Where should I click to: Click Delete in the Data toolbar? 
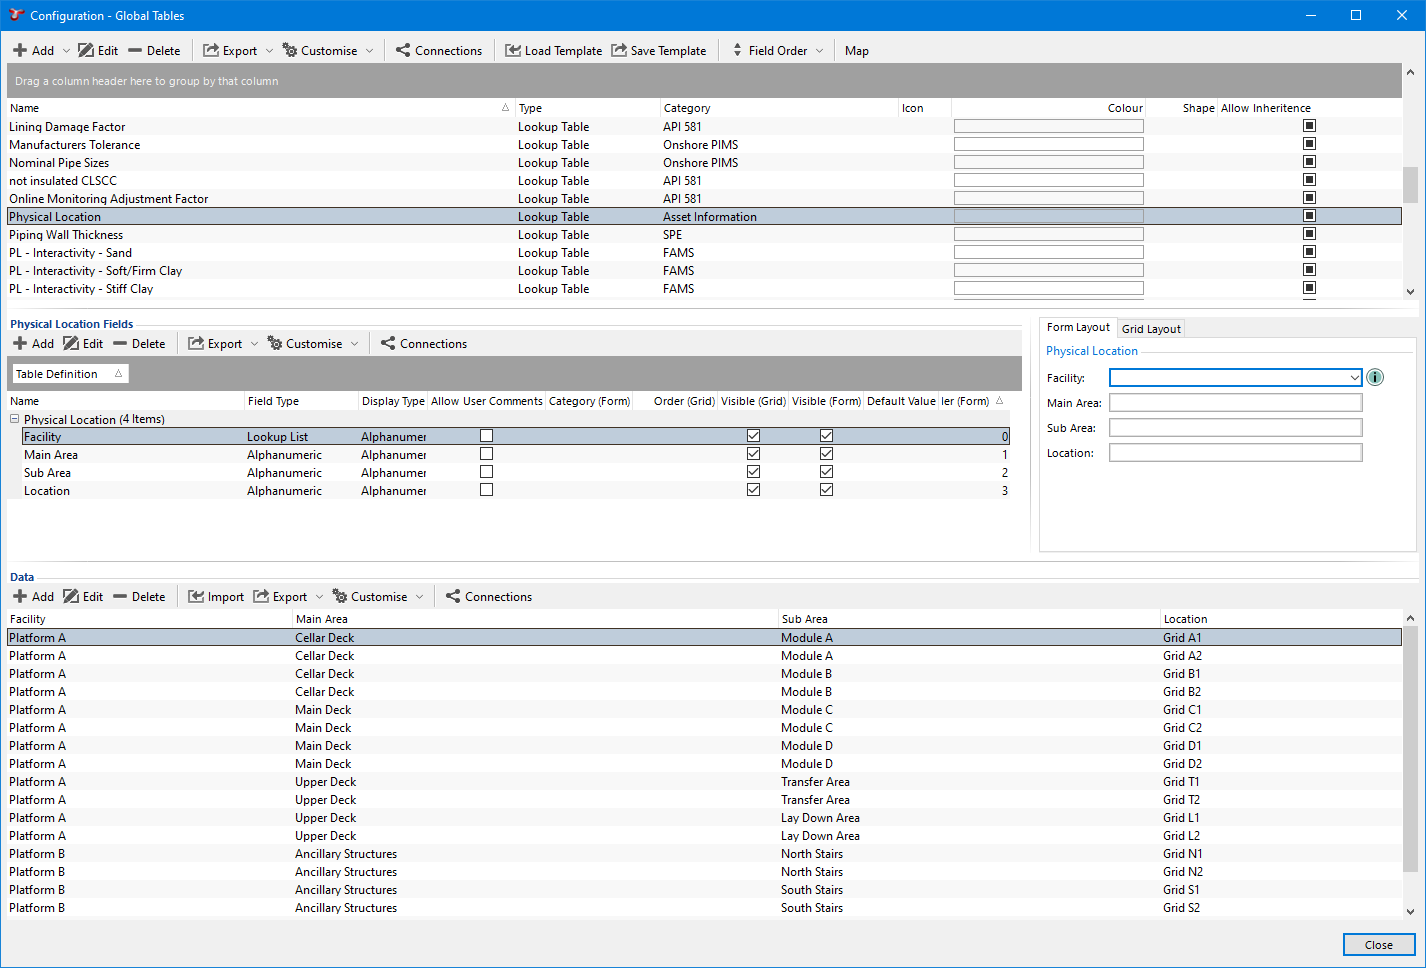pos(139,597)
